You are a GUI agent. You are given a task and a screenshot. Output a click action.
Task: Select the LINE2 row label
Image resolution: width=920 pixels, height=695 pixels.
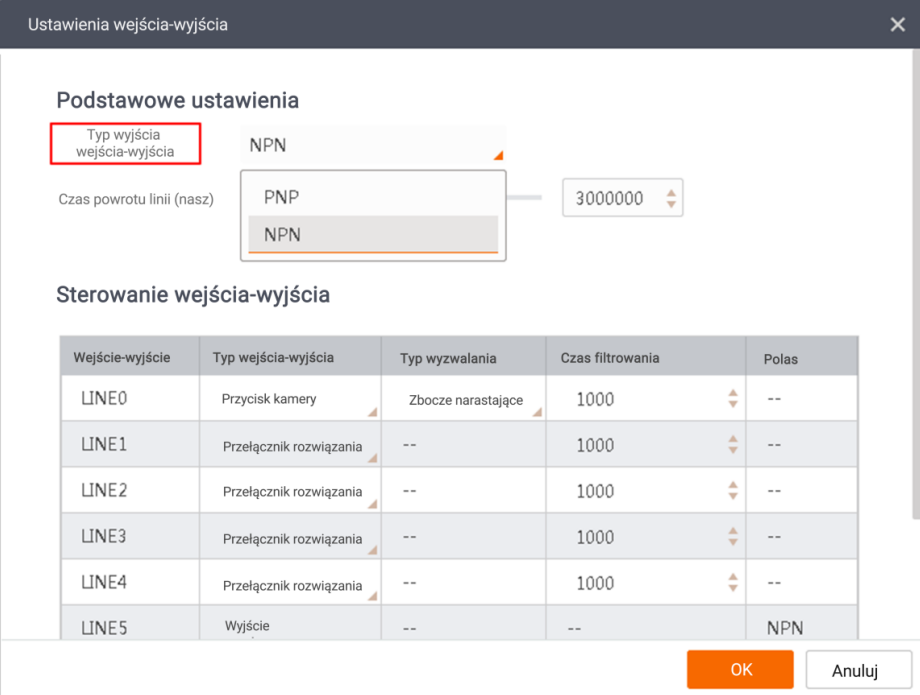pos(104,490)
